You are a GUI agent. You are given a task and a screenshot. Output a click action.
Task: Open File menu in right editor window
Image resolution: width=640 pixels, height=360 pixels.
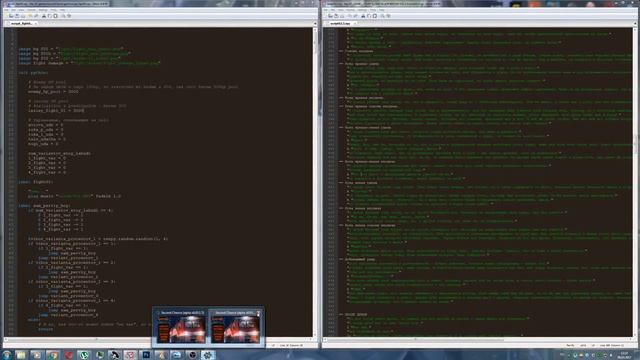[326, 10]
